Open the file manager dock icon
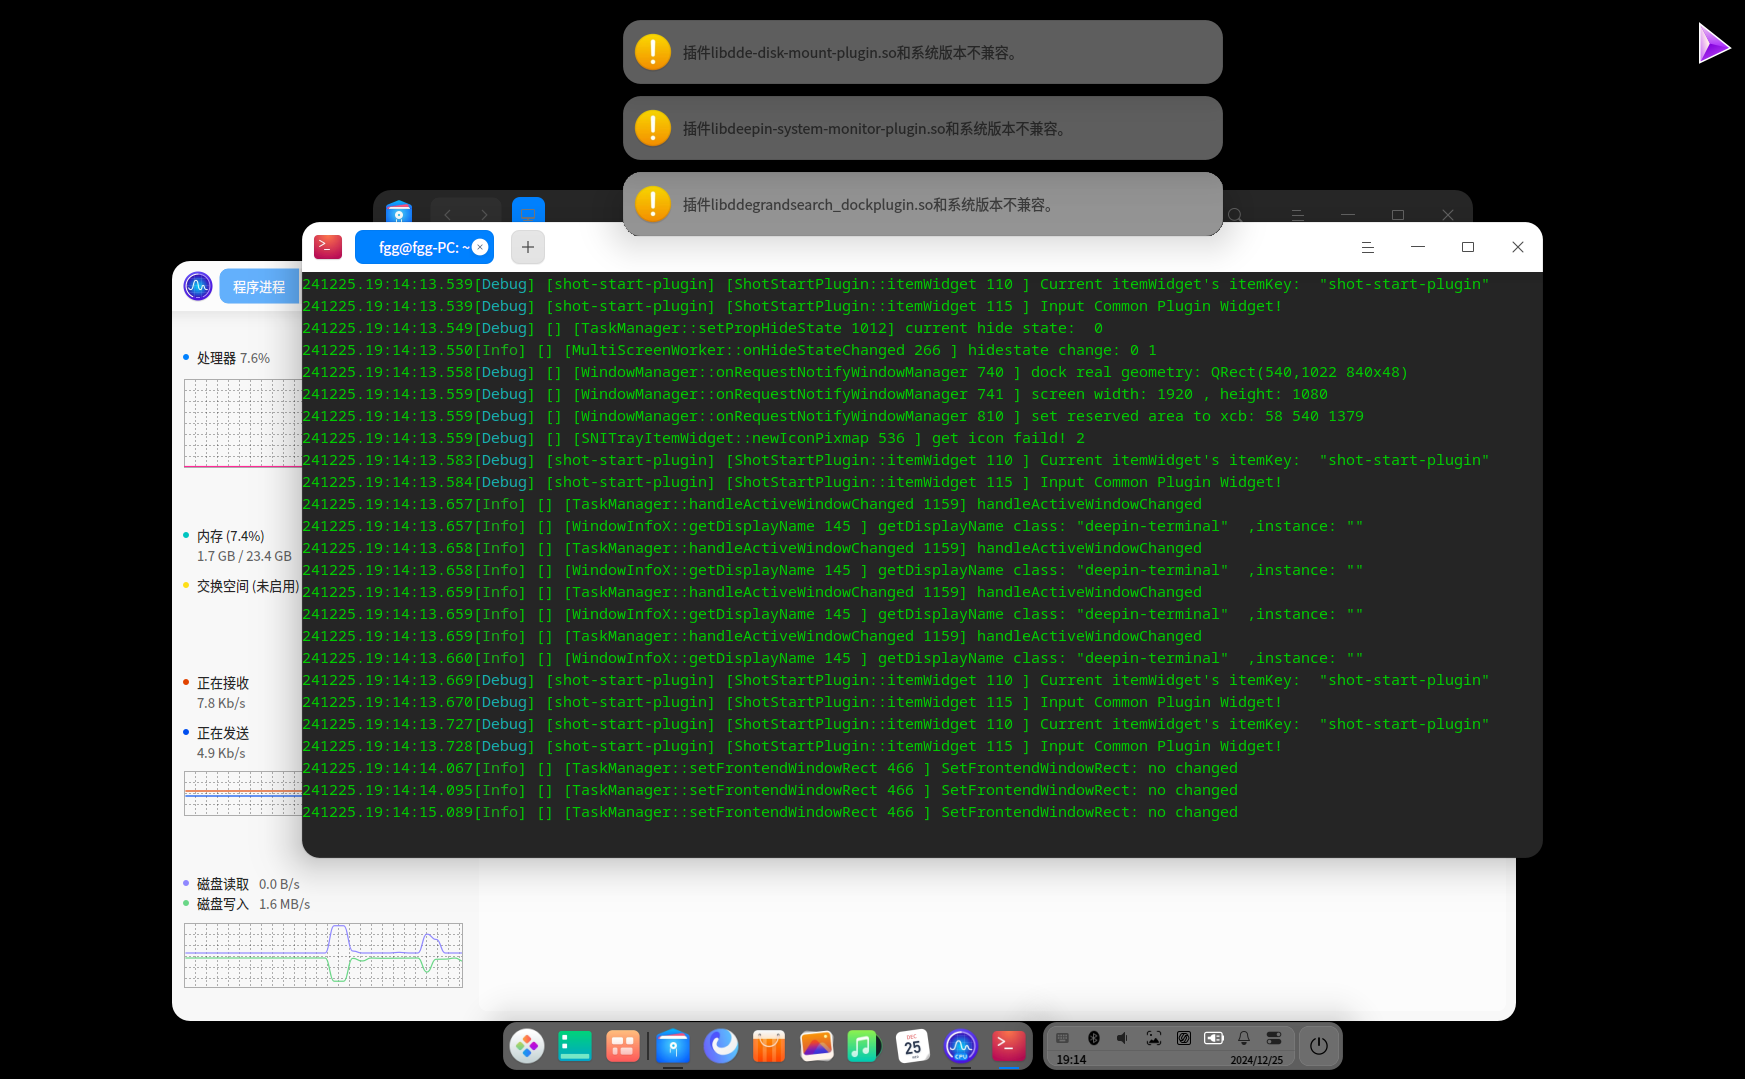 (x=673, y=1046)
